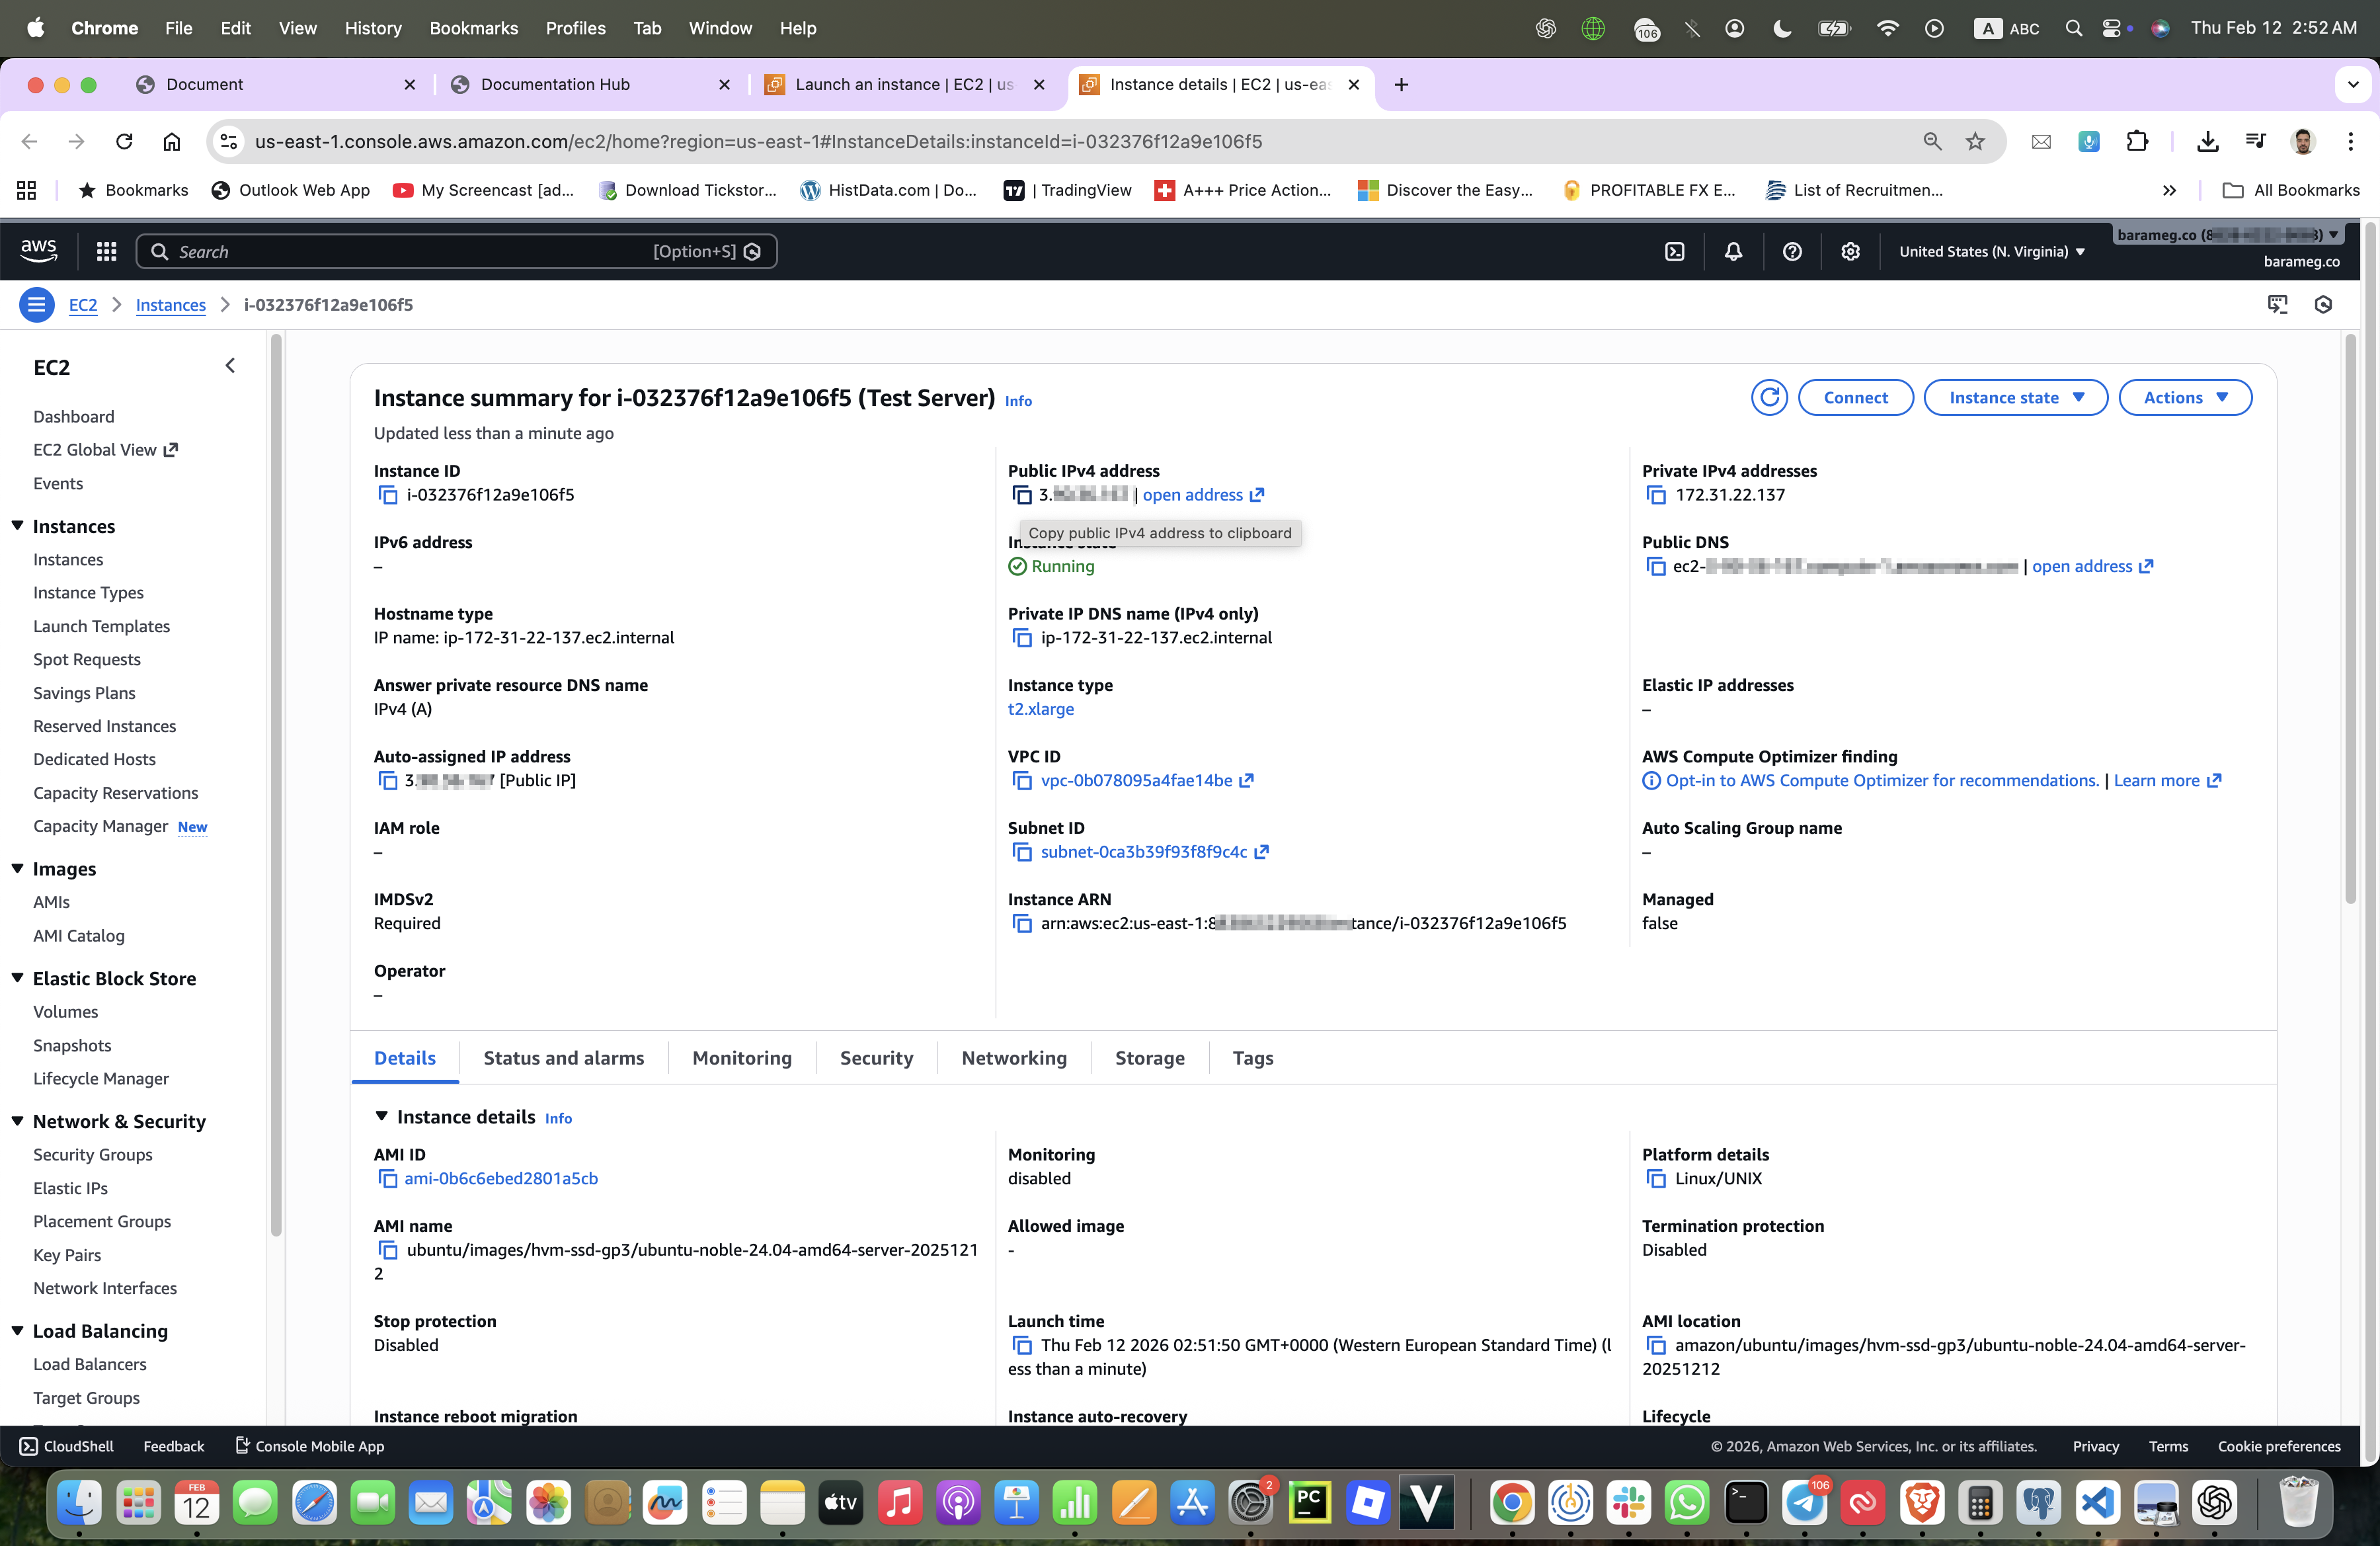Click the Connect button

tap(1855, 398)
